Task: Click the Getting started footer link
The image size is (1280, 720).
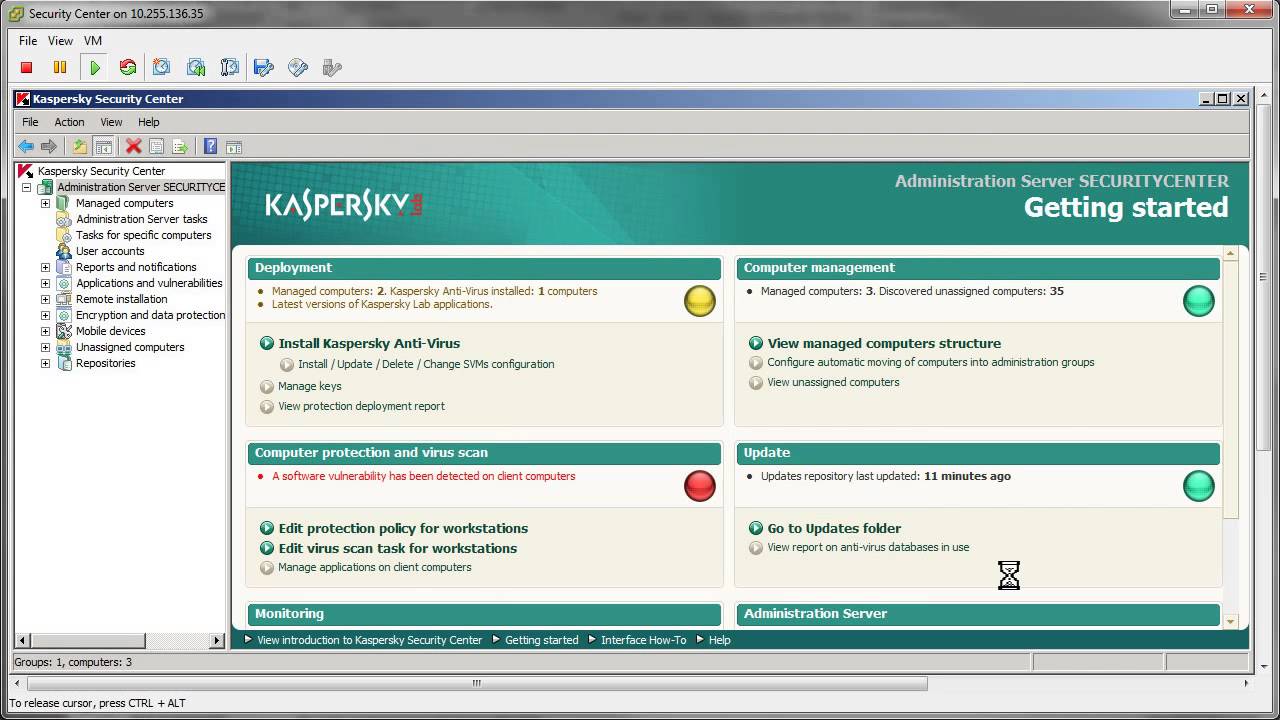Action: click(541, 640)
